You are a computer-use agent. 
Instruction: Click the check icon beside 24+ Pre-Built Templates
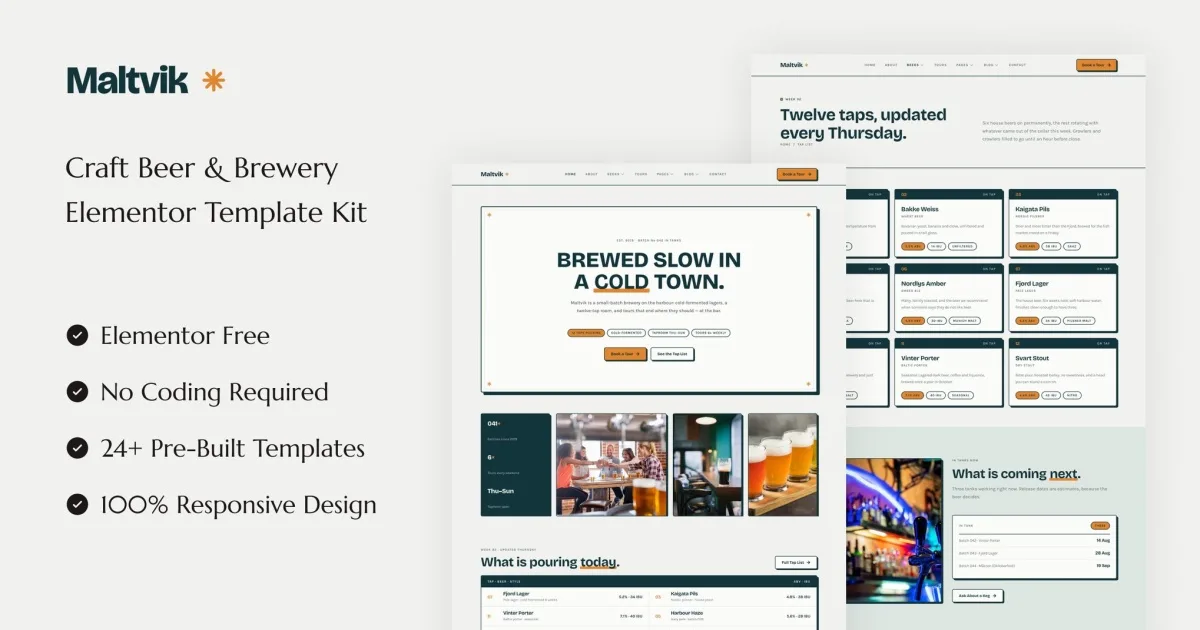77,448
